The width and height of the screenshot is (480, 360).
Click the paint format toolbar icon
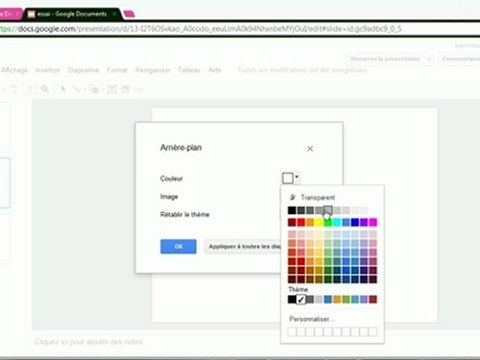click(14, 89)
